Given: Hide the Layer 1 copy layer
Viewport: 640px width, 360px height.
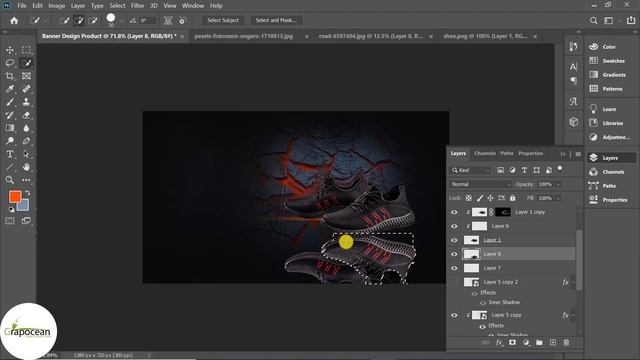Looking at the screenshot, I should [454, 212].
